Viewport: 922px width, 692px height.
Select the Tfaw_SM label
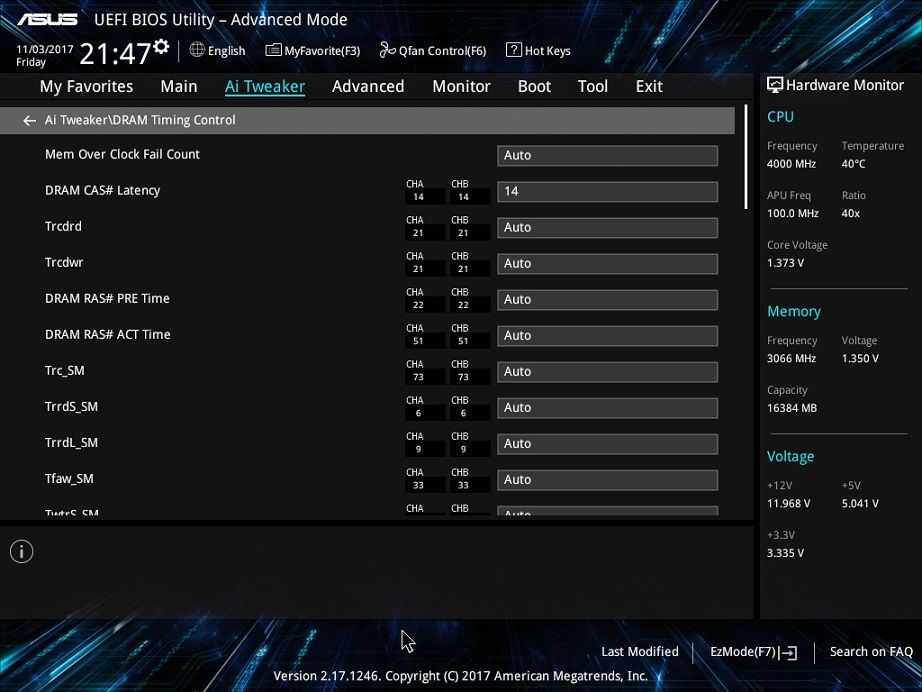69,479
